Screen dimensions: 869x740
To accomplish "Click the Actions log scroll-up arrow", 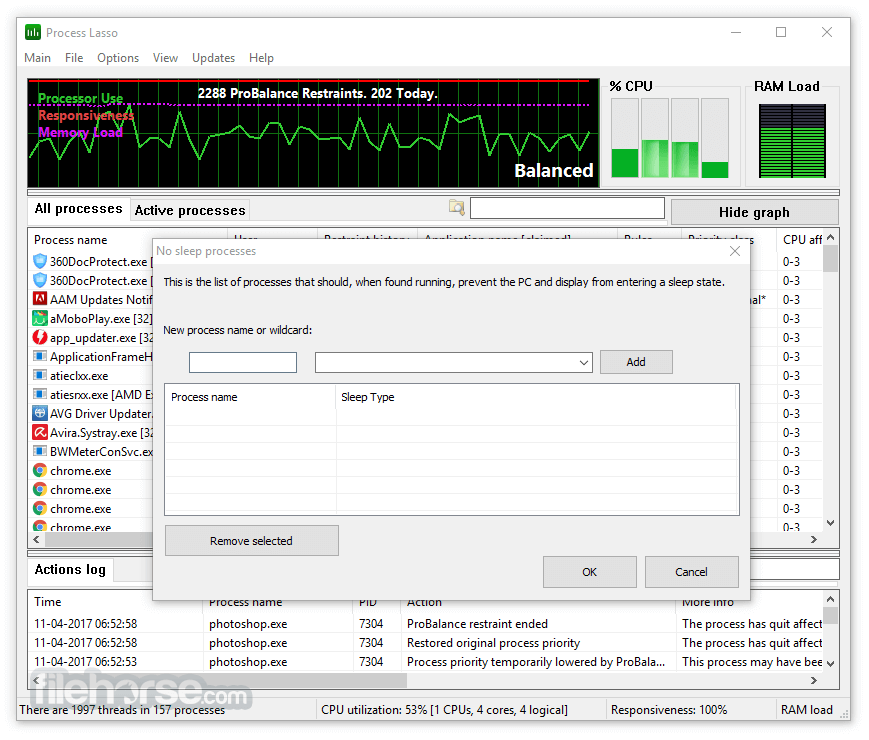I will tap(830, 599).
